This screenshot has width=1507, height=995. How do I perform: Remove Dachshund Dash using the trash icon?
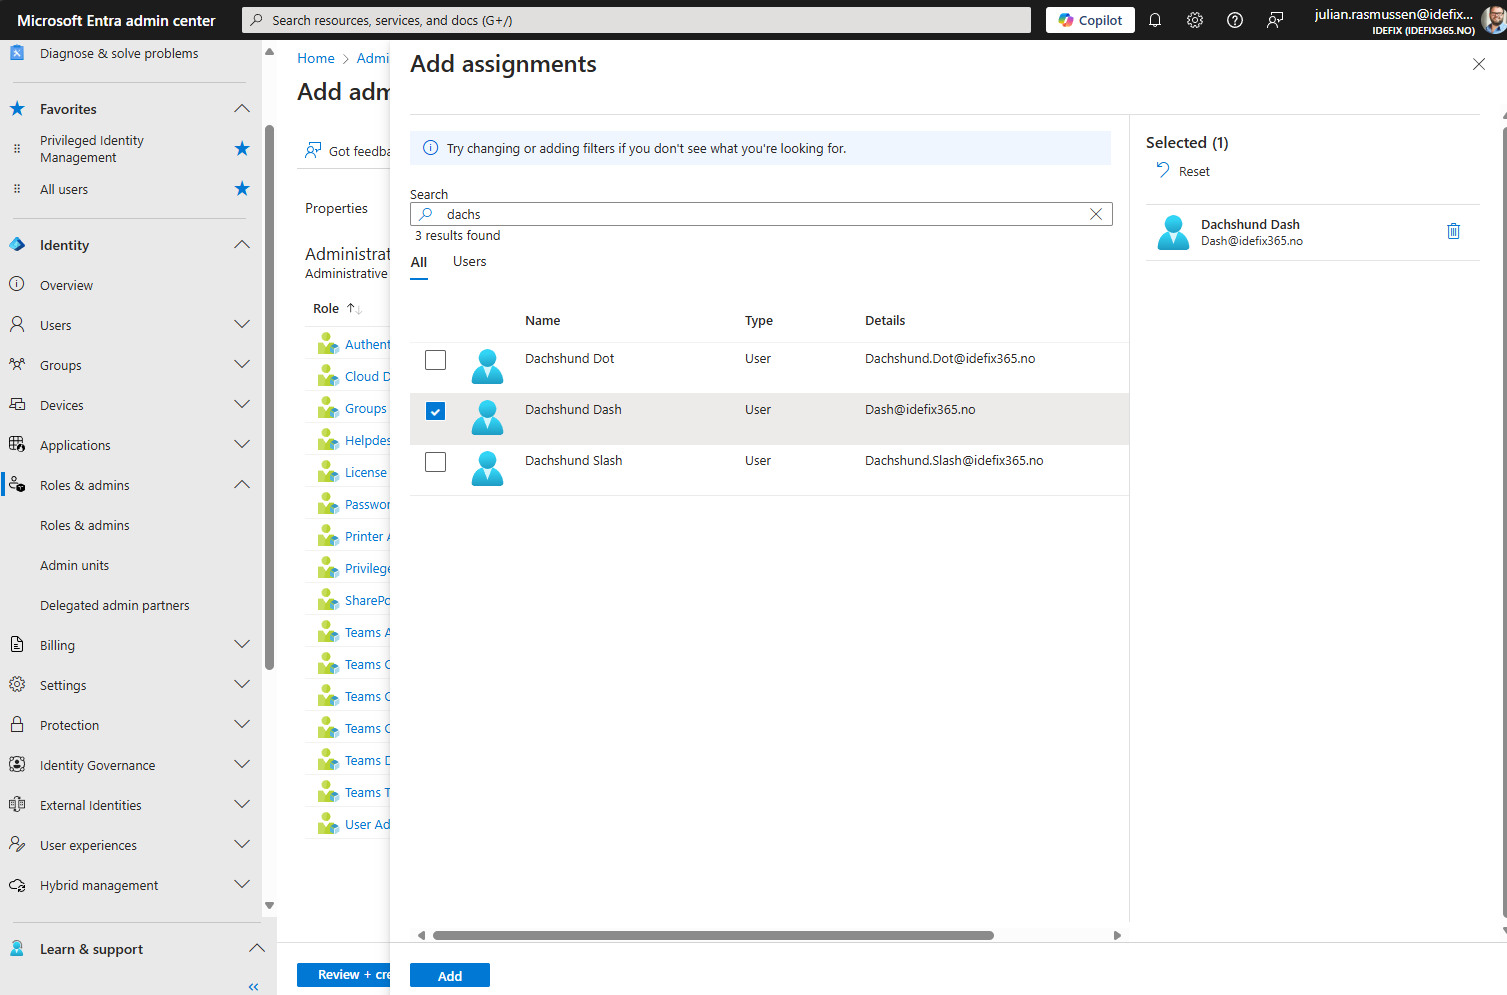click(1453, 231)
